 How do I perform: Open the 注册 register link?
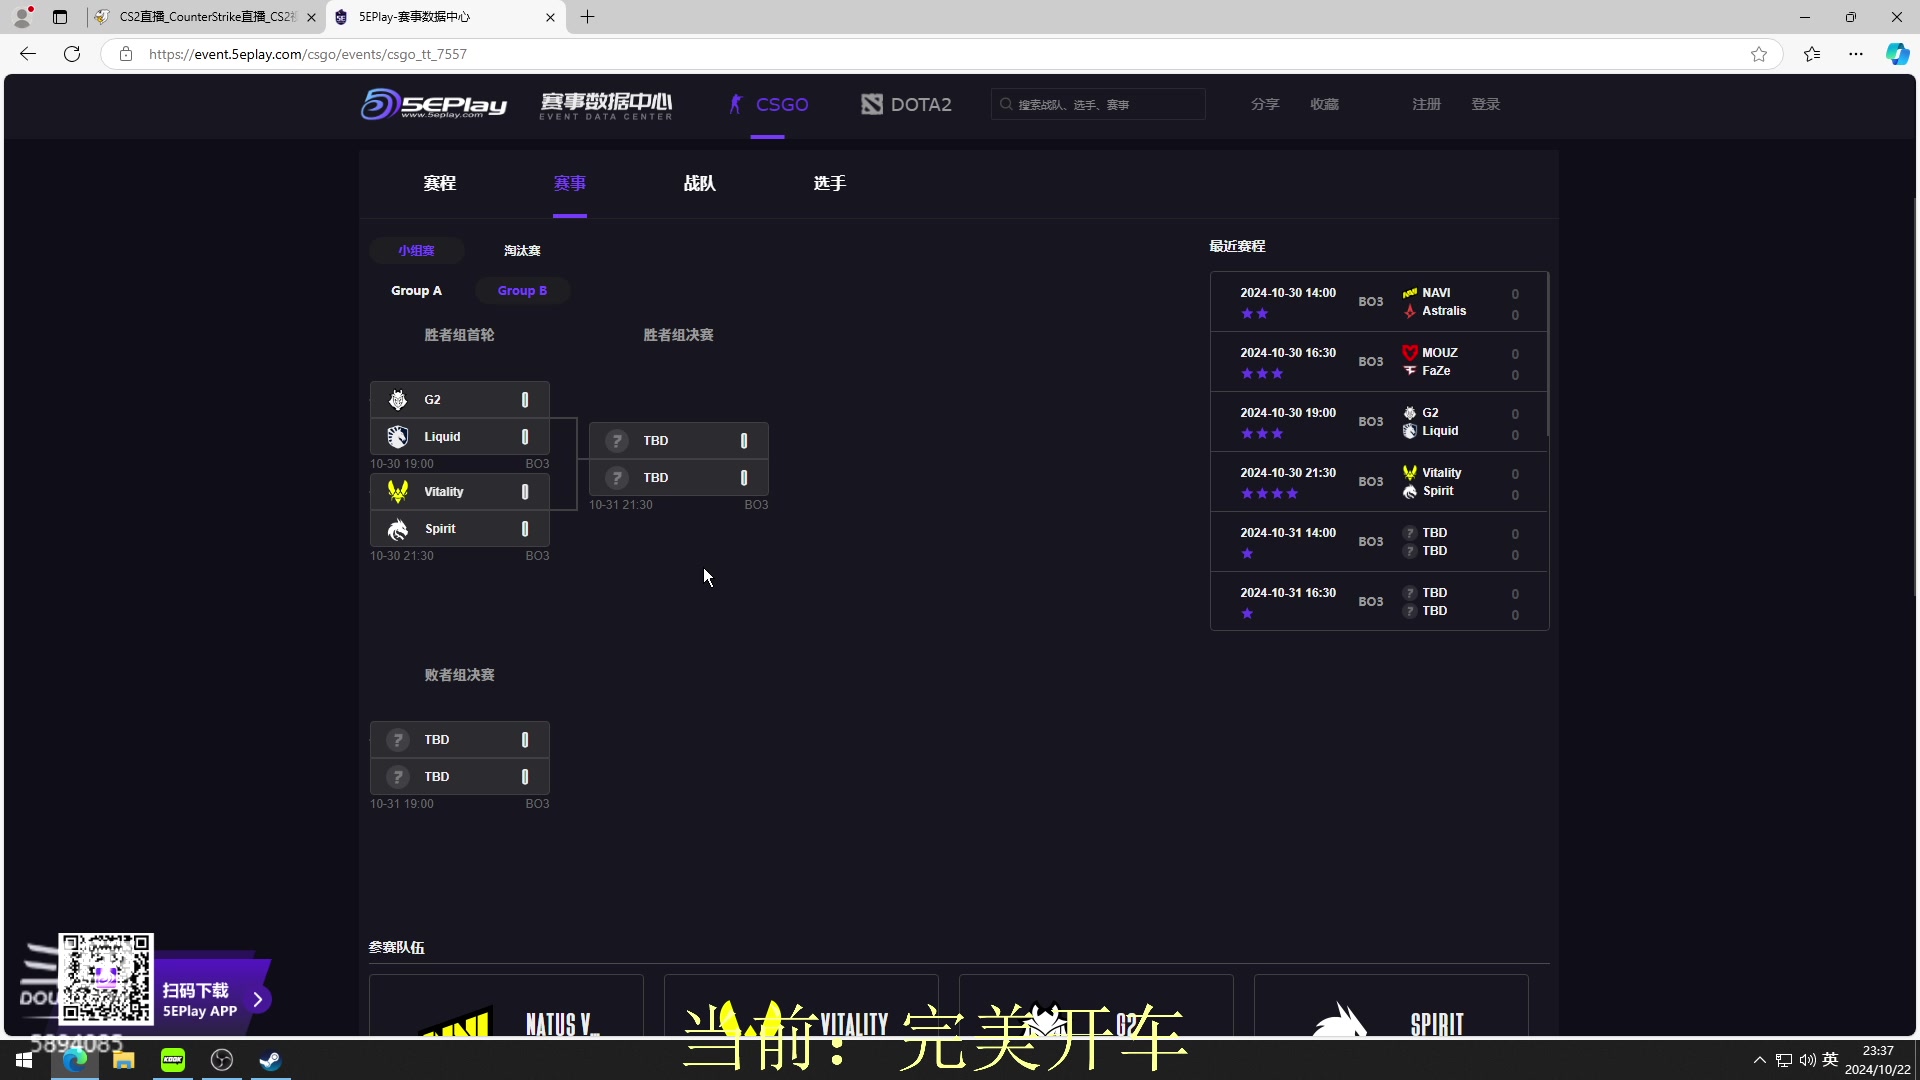(x=1426, y=104)
